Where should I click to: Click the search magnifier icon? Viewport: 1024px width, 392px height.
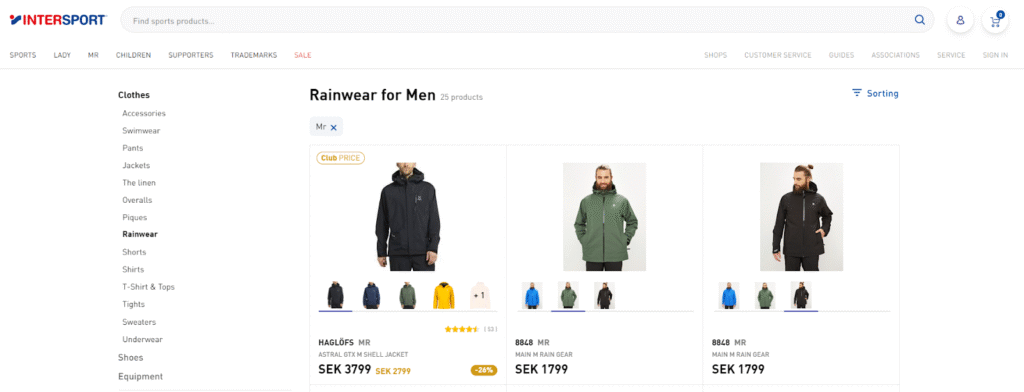point(920,20)
